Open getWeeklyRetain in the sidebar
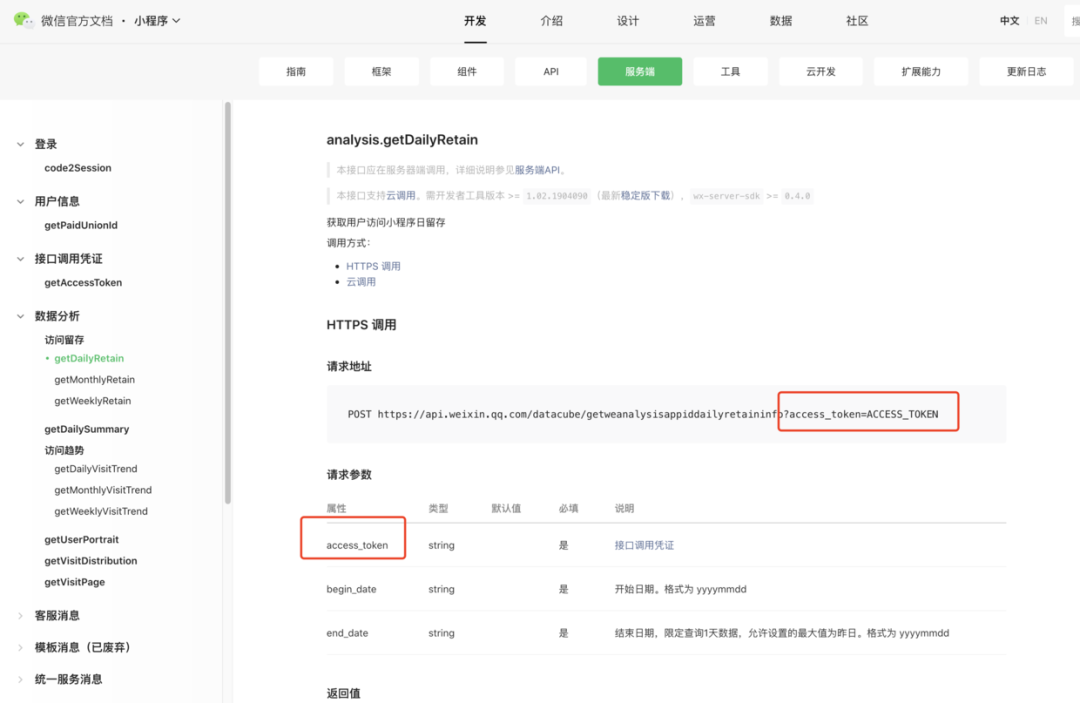The width and height of the screenshot is (1080, 703). tap(92, 401)
